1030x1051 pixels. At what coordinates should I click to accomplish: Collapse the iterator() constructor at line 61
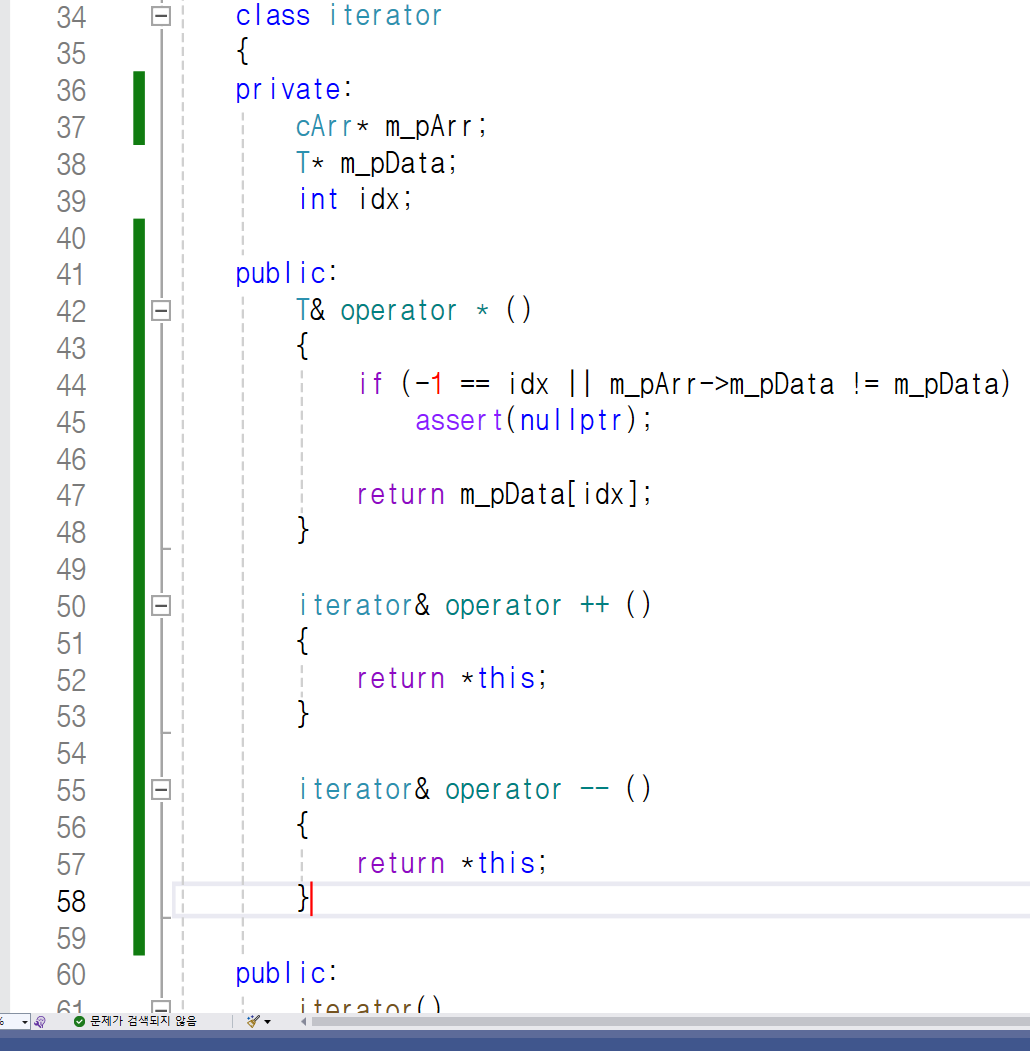pyautogui.click(x=161, y=1007)
